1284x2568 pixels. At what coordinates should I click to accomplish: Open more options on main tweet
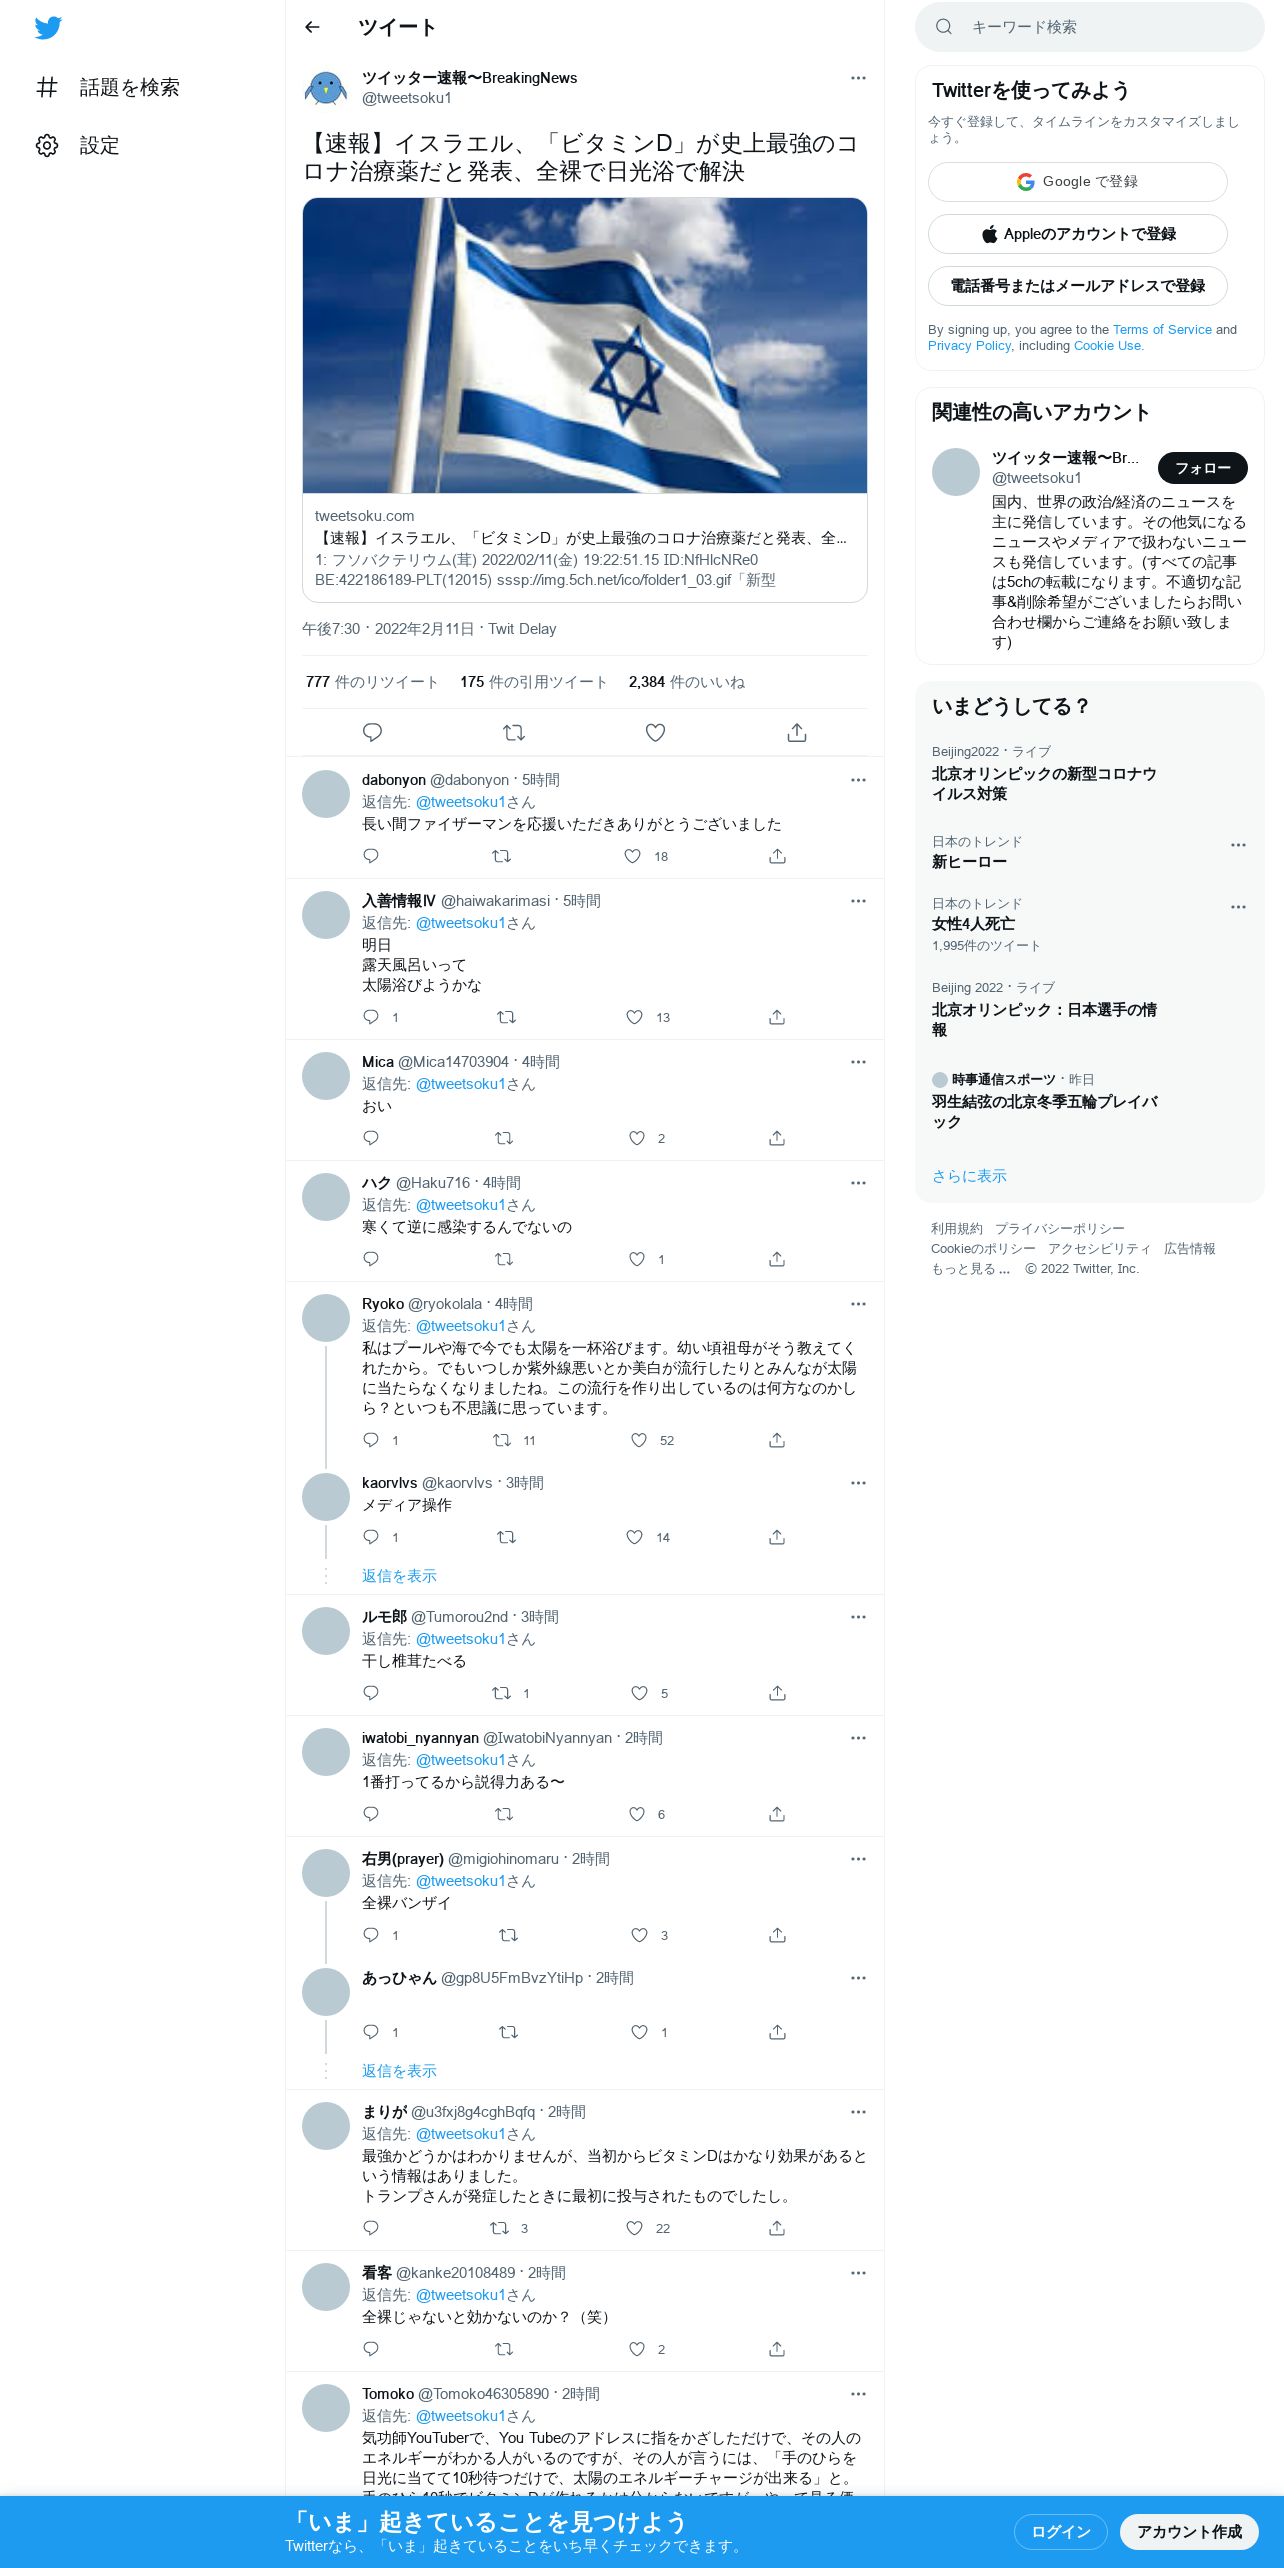pyautogui.click(x=858, y=78)
